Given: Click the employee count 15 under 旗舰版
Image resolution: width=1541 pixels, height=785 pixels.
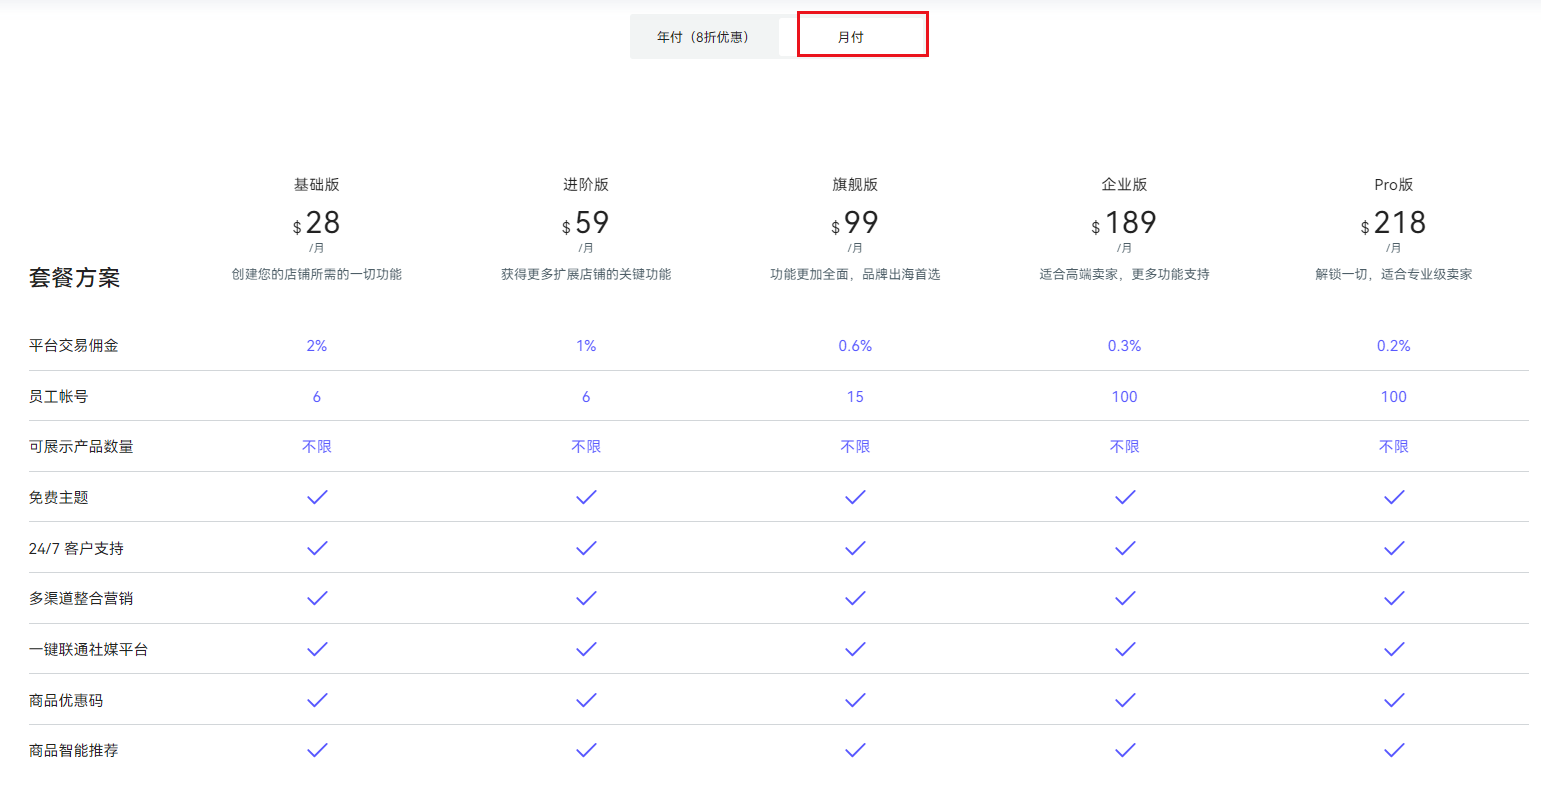Looking at the screenshot, I should click(855, 396).
